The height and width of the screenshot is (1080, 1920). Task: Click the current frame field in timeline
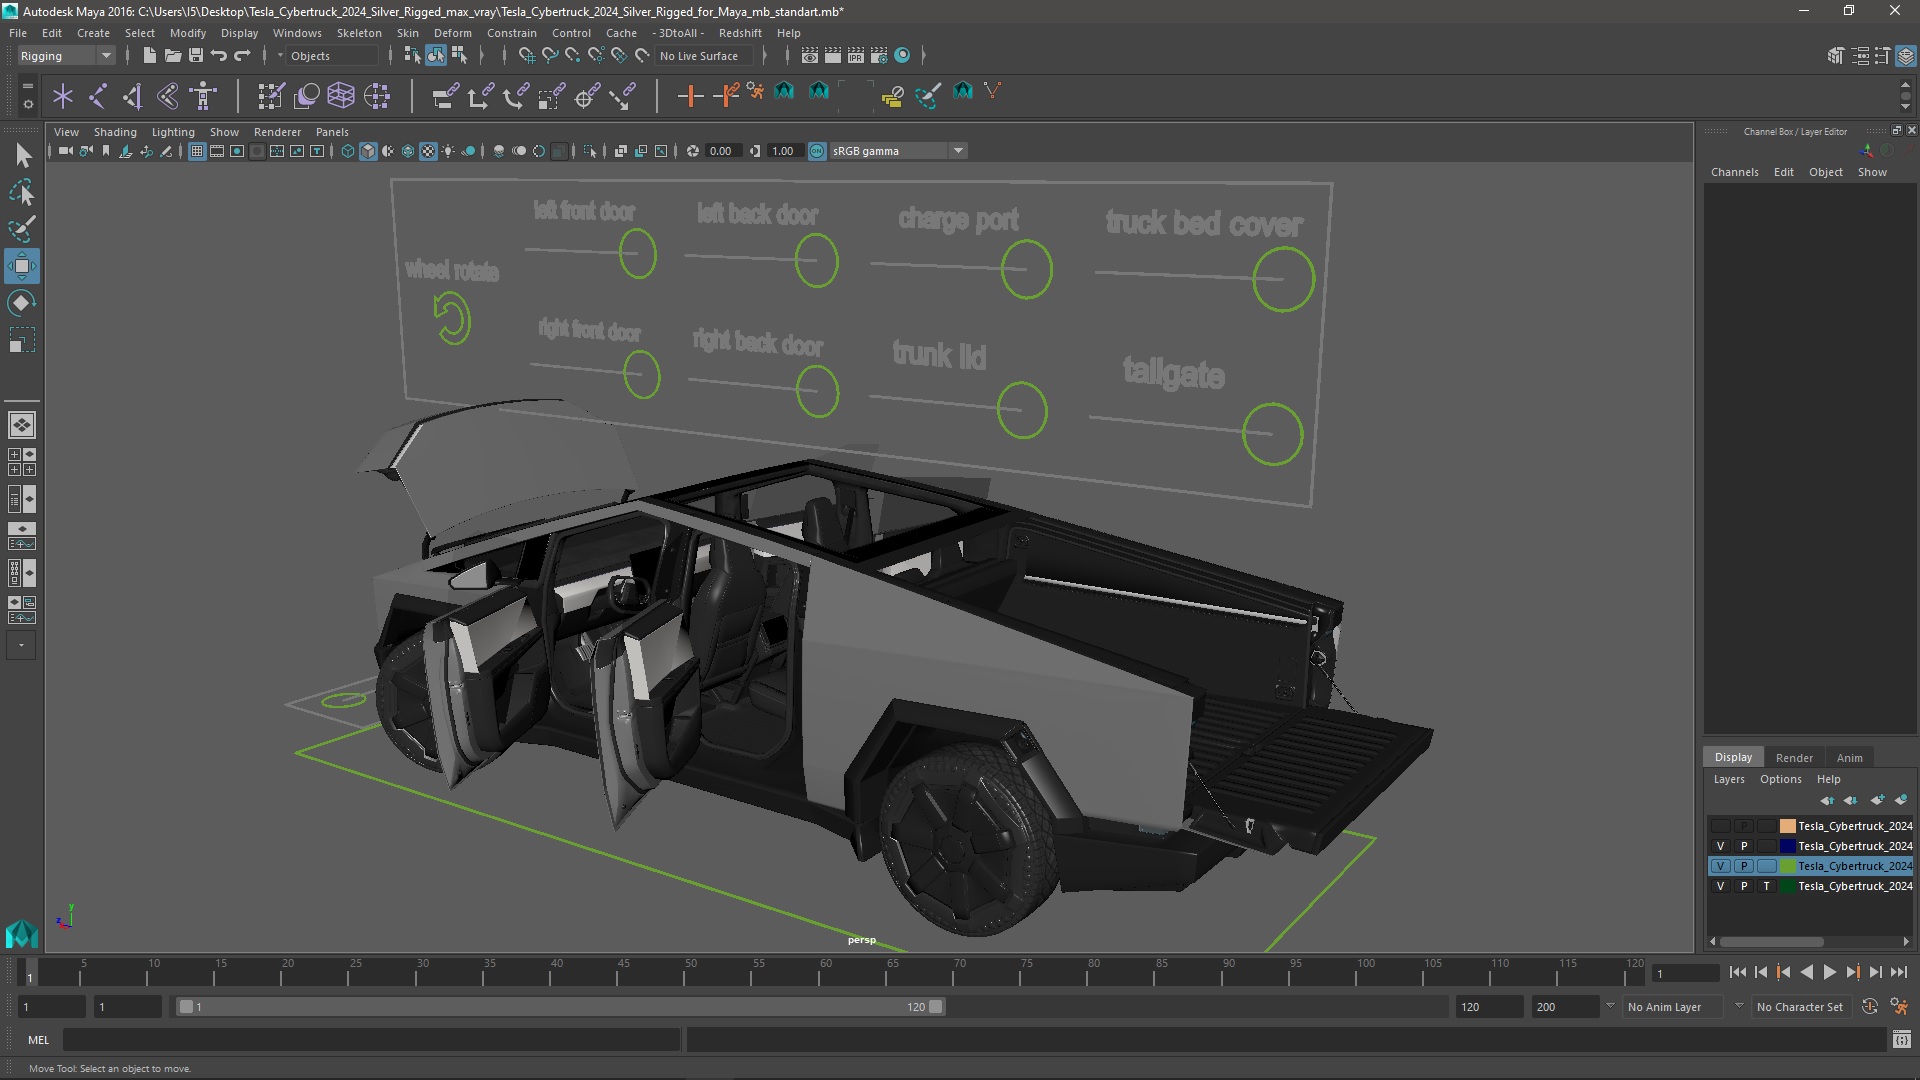[x=1685, y=973]
